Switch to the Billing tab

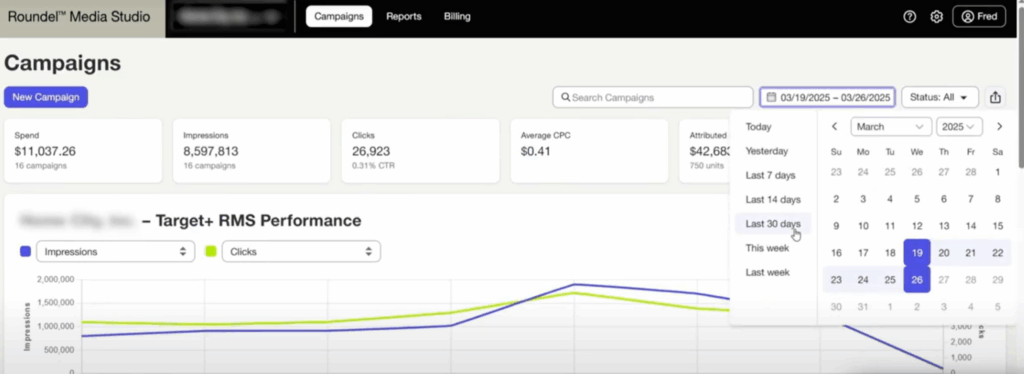point(457,16)
